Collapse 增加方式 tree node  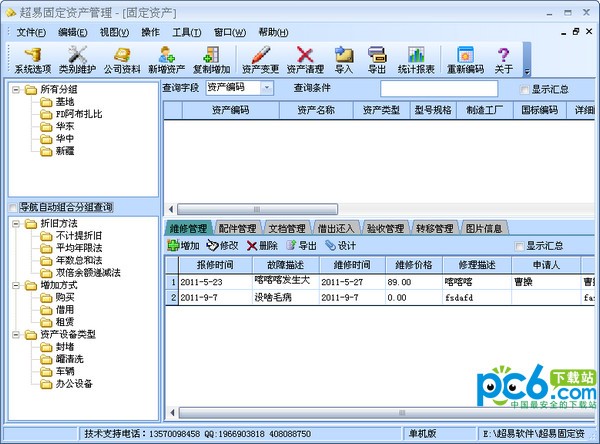pos(16,285)
